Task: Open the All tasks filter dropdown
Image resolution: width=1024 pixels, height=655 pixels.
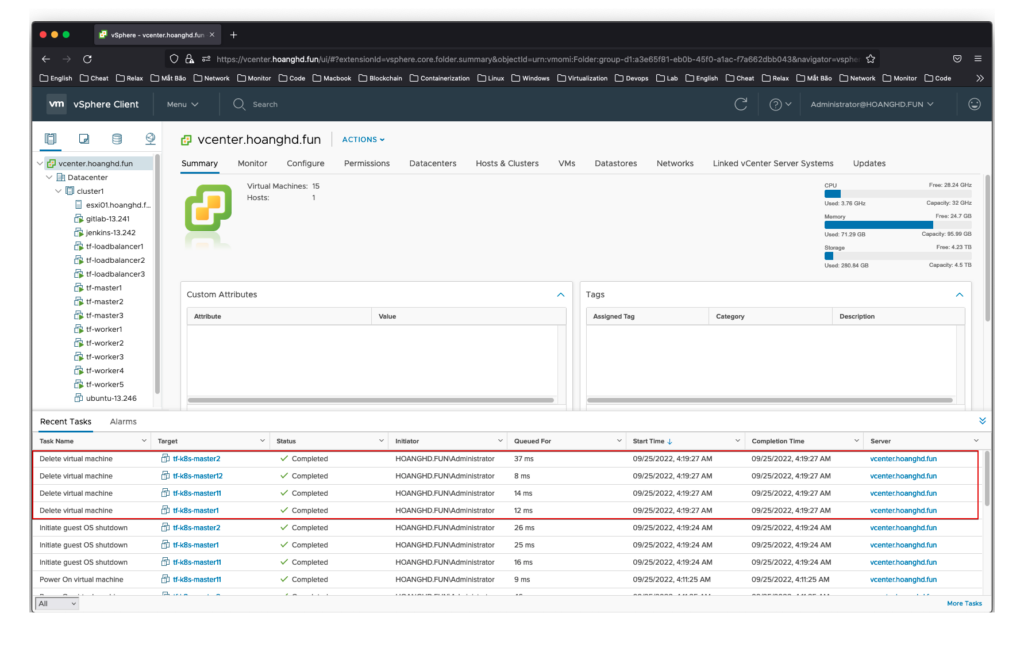Action: point(57,604)
